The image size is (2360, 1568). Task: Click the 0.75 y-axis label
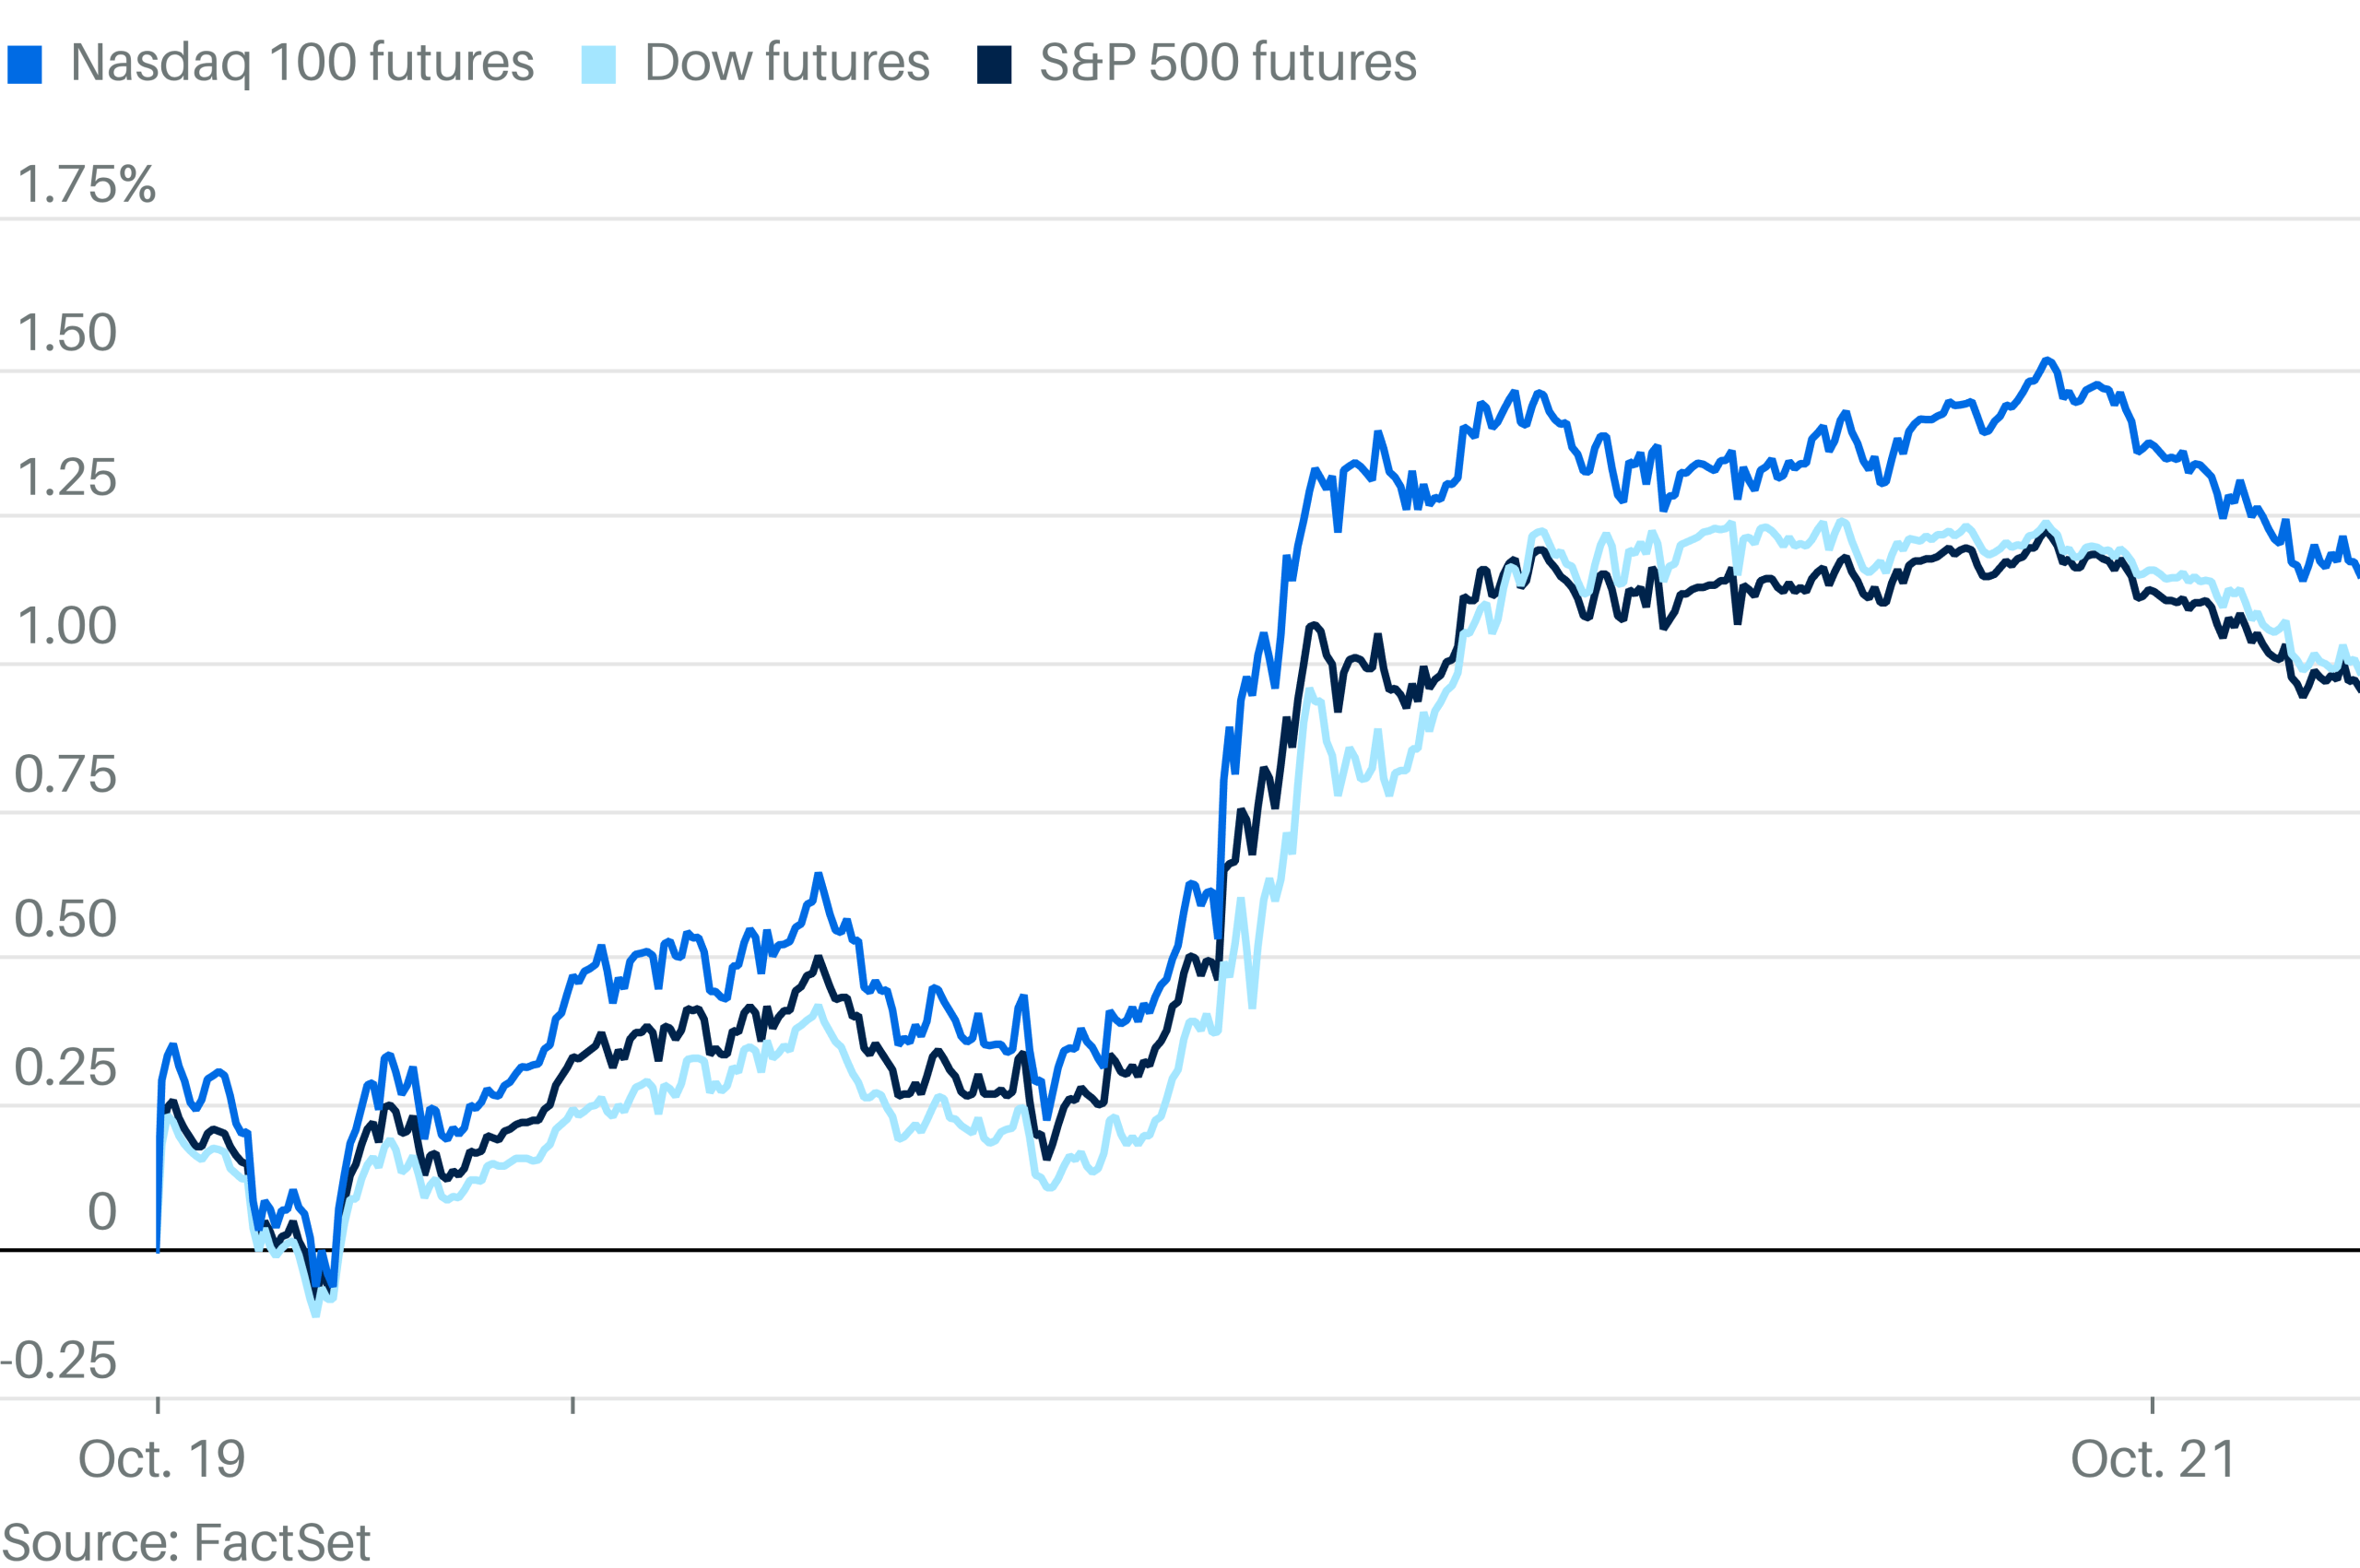[66, 774]
